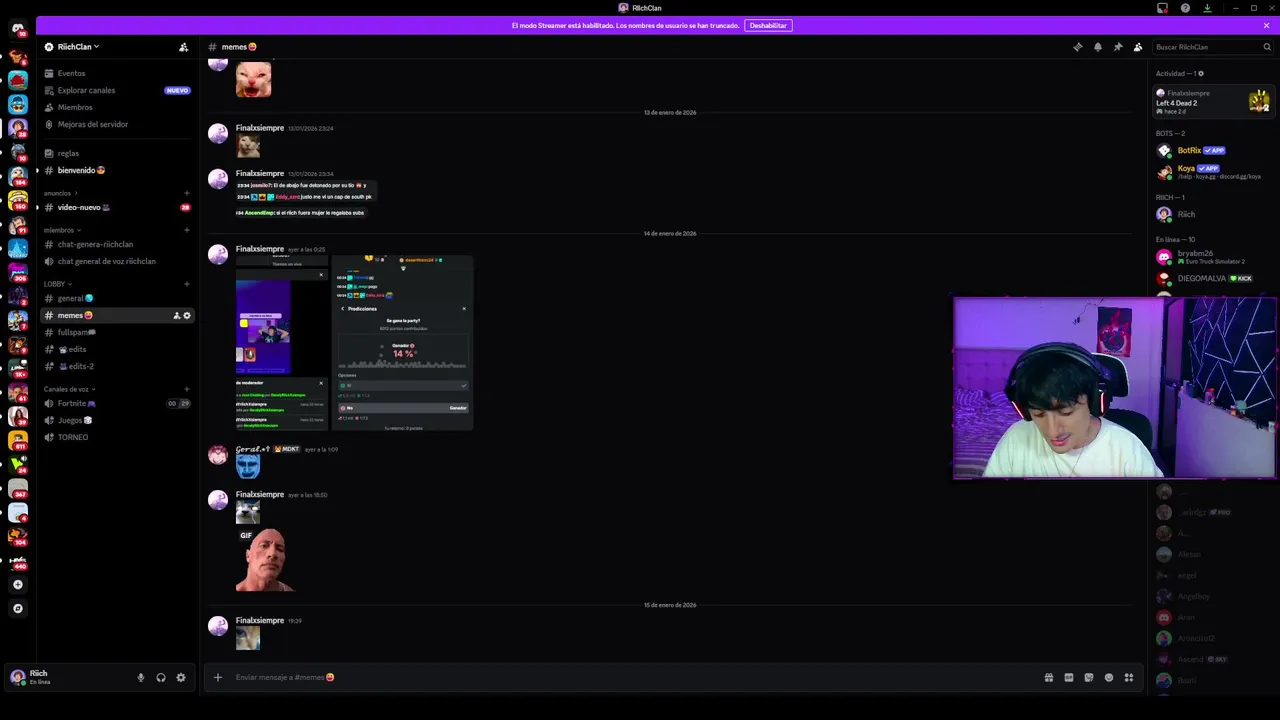
Task: Open threads icon in channel header
Action: pyautogui.click(x=1078, y=47)
